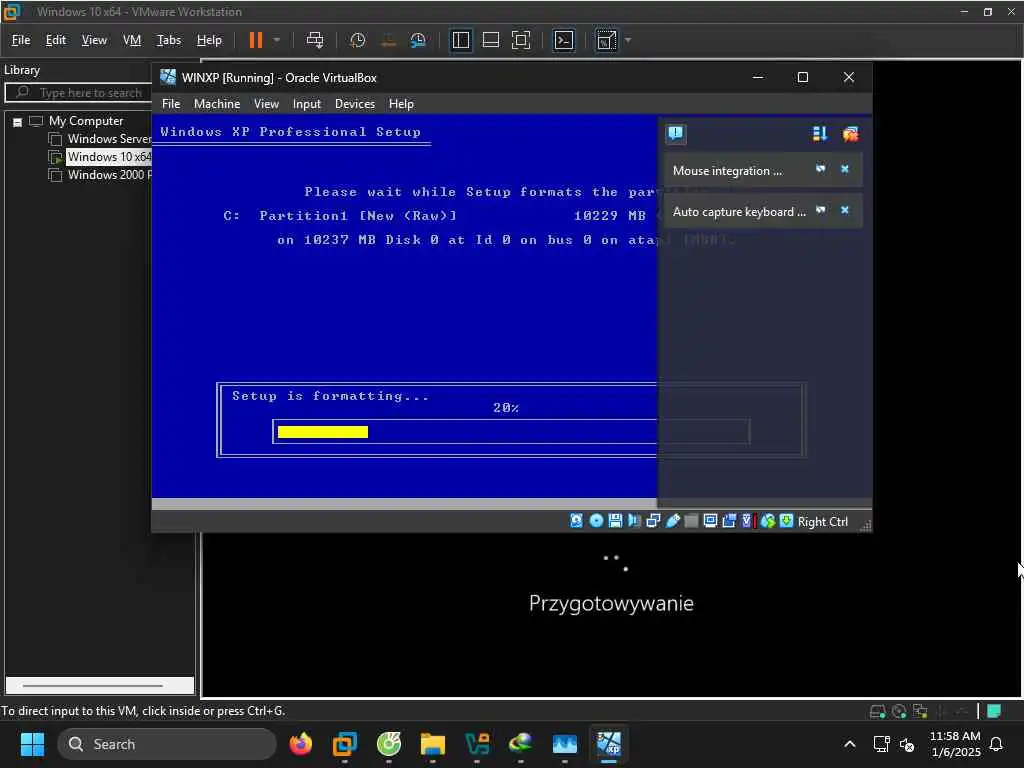The width and height of the screenshot is (1024, 768).
Task: Click the shared folders status icon
Action: (x=691, y=520)
